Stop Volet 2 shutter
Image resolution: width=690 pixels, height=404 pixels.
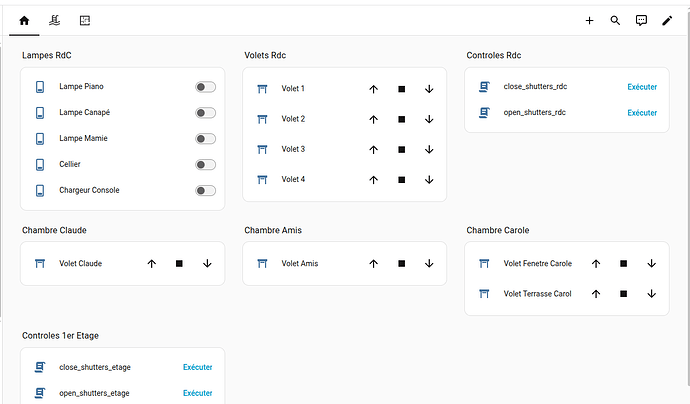(x=401, y=120)
